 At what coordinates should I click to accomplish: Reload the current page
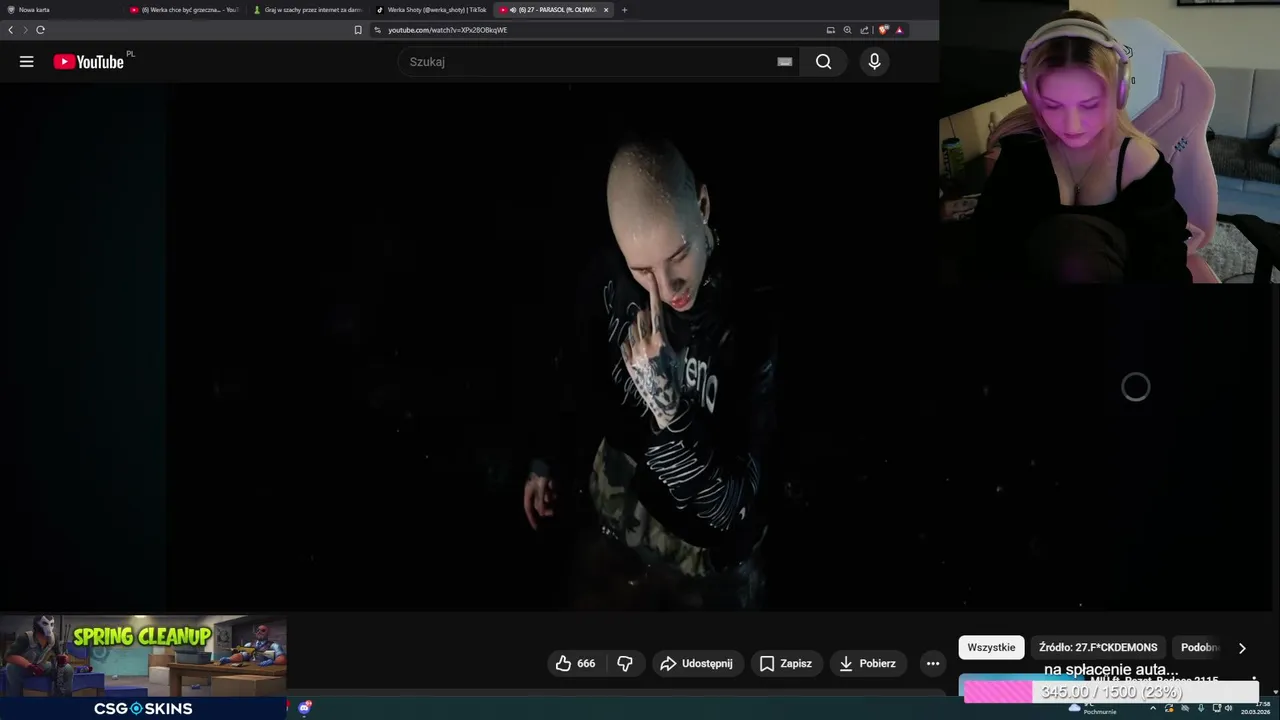tap(40, 30)
